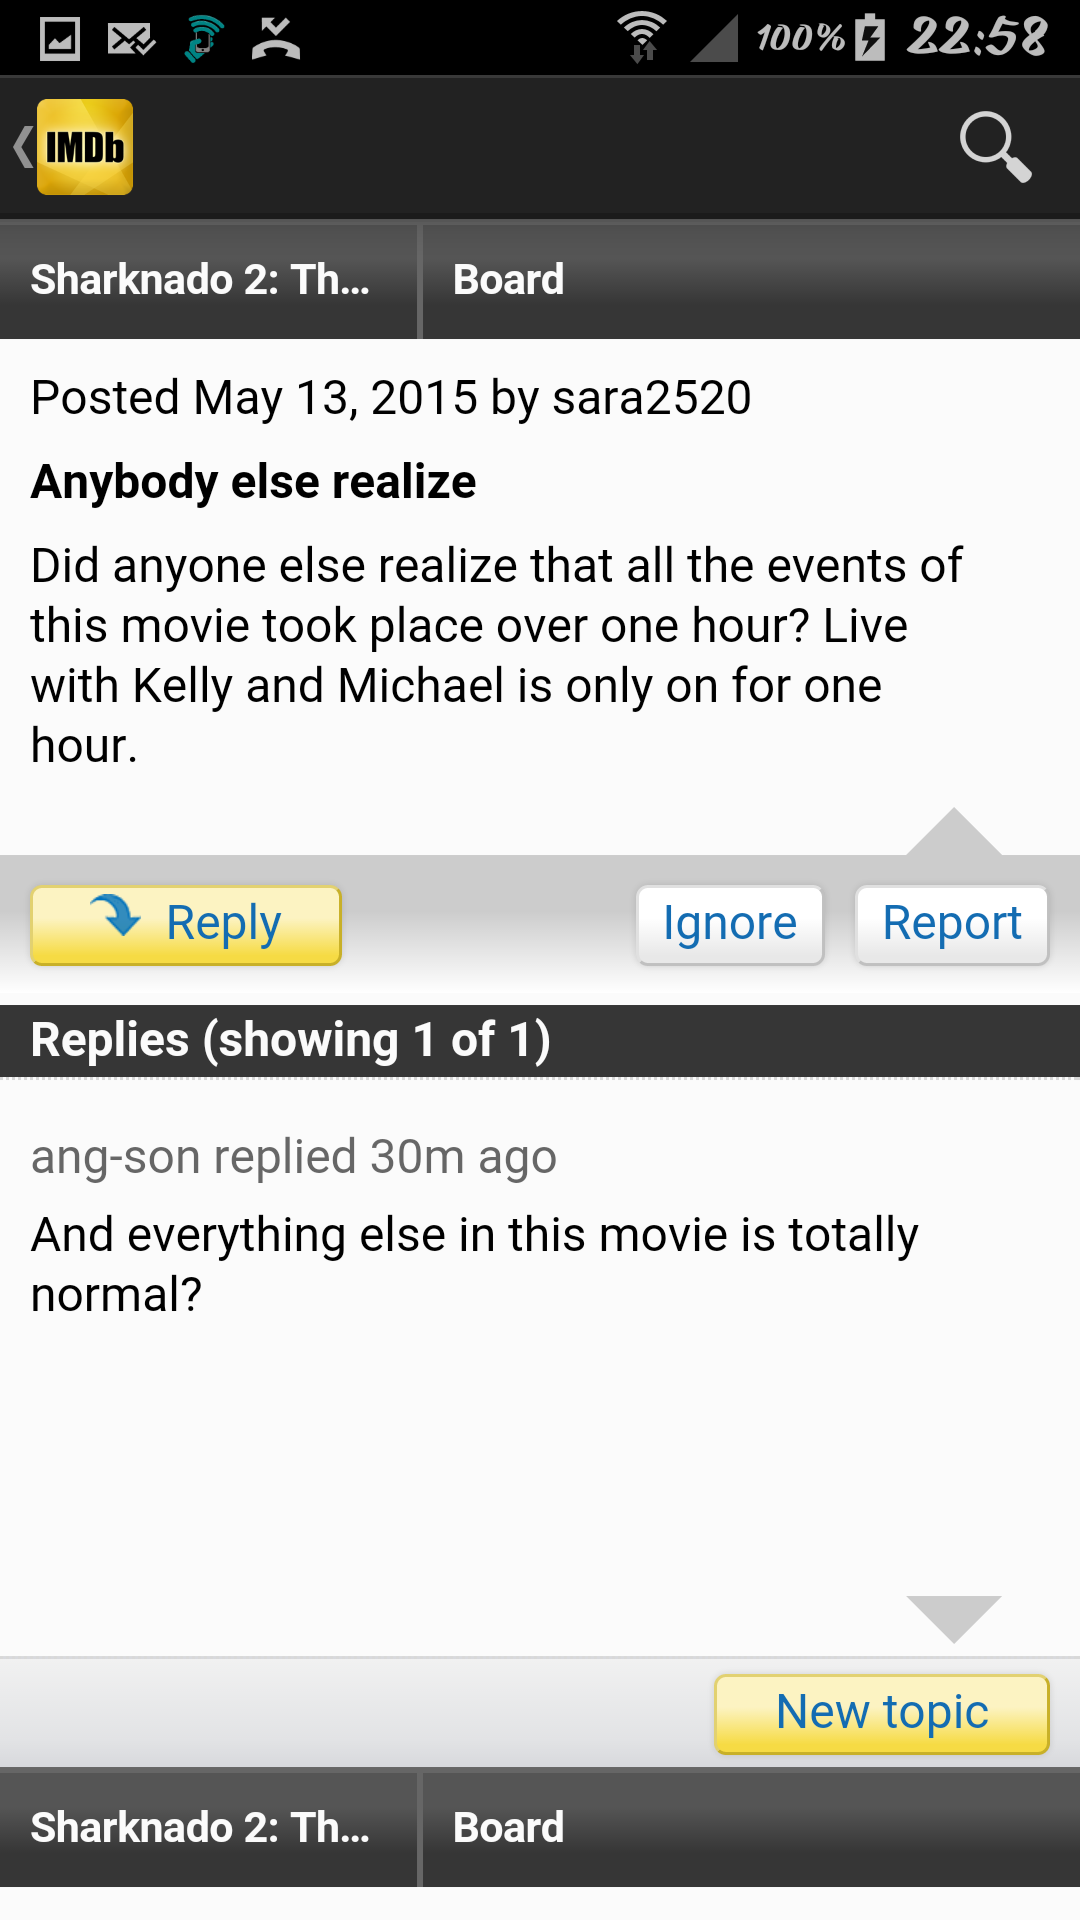Tap the image notification icon in status bar

pyautogui.click(x=60, y=39)
